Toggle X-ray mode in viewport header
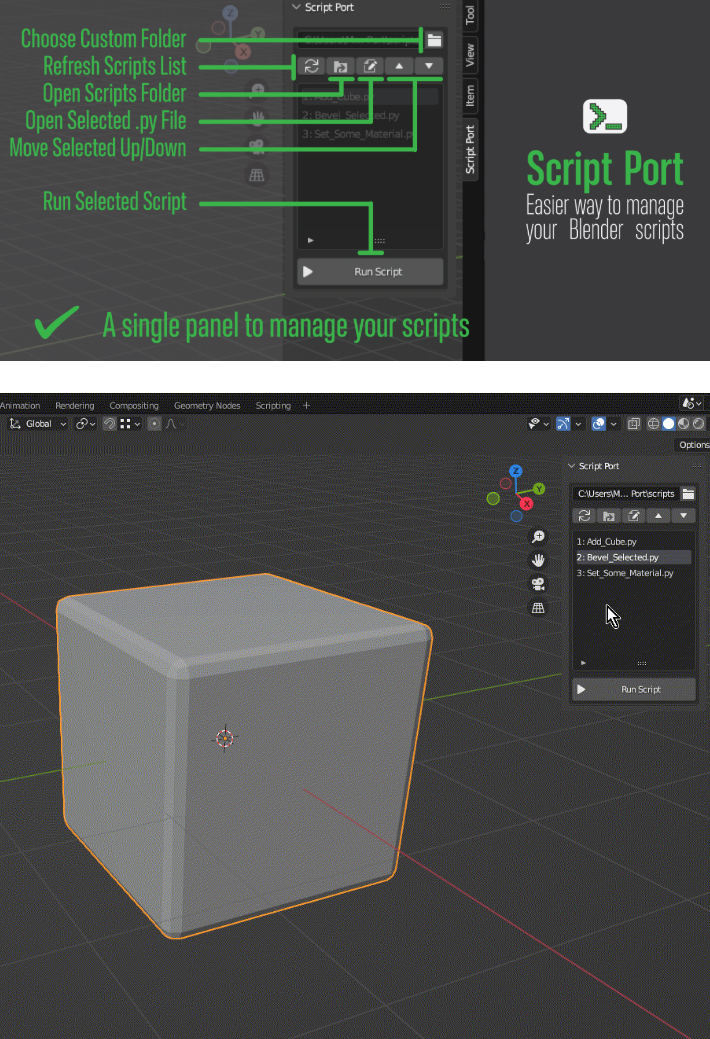This screenshot has width=710, height=1039. click(x=634, y=423)
